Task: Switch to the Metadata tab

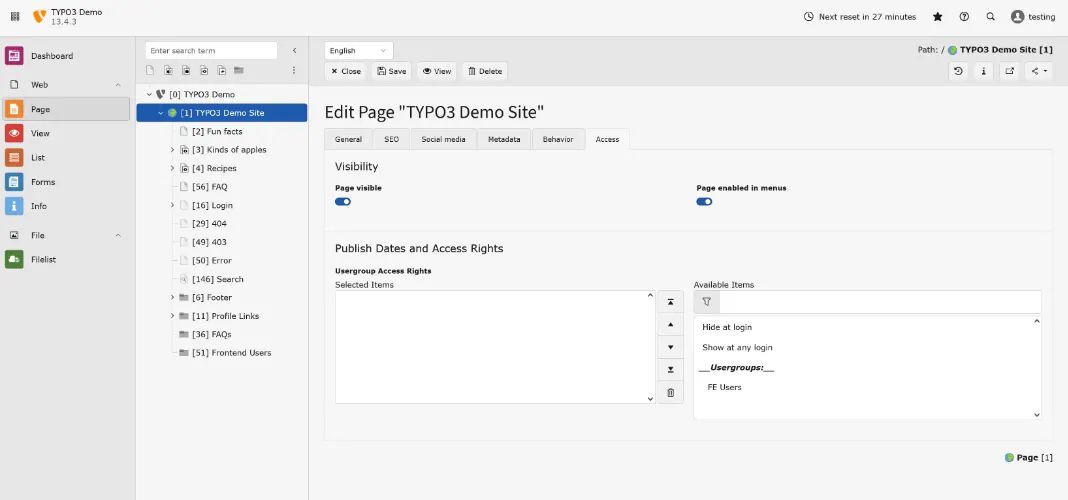Action: pyautogui.click(x=504, y=139)
